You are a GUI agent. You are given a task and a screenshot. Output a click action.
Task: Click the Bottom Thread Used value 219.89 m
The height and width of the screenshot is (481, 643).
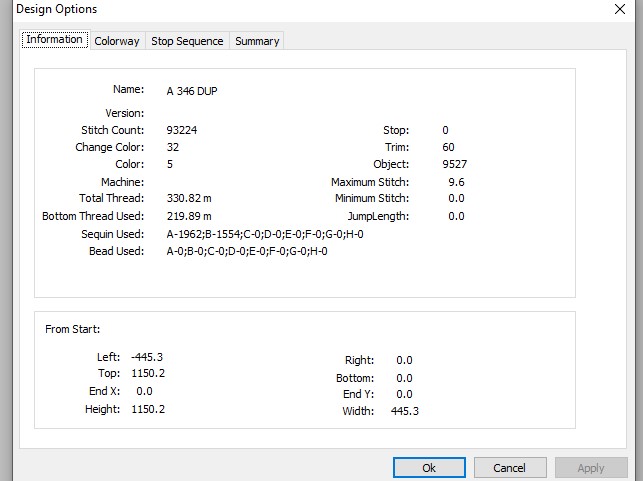pos(189,216)
